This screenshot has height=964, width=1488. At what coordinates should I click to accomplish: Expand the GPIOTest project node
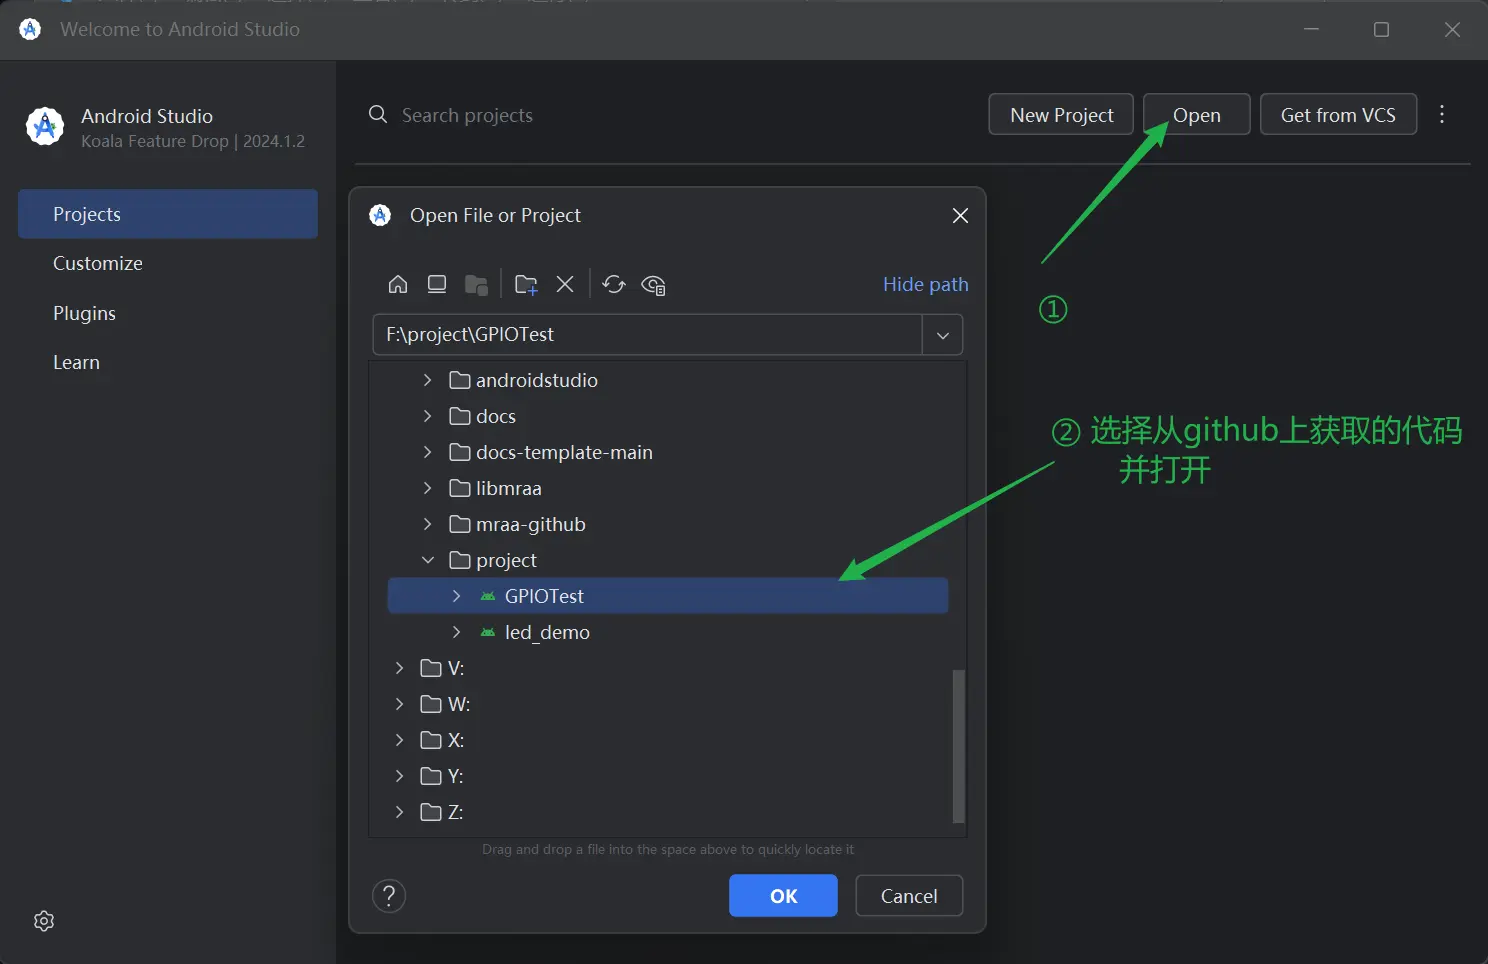457,596
